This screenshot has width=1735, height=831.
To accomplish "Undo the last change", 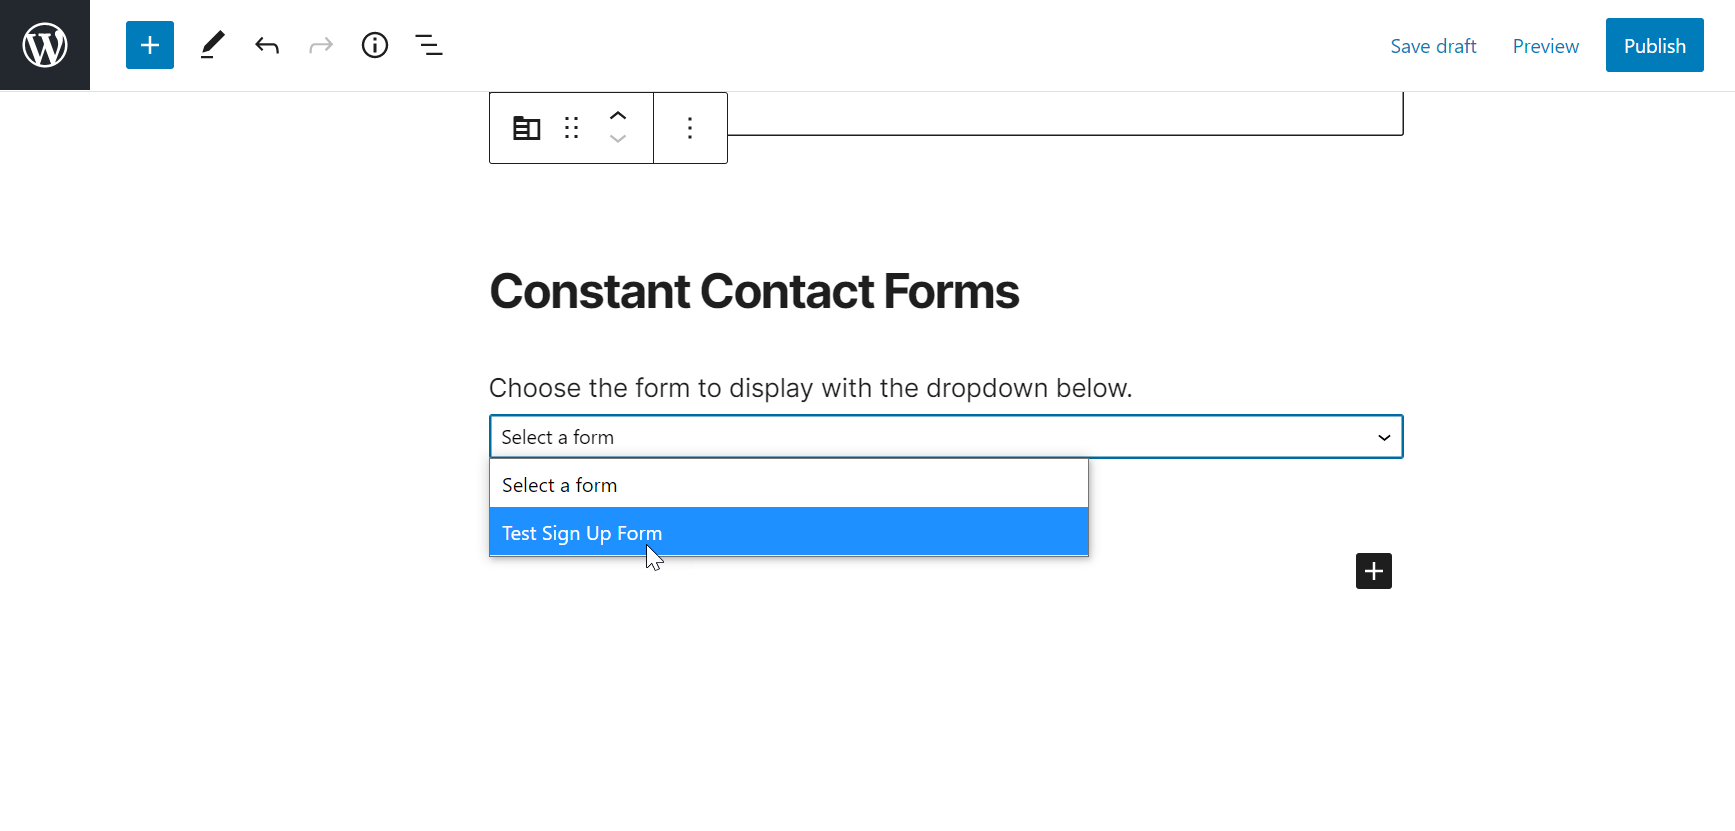I will pyautogui.click(x=266, y=45).
